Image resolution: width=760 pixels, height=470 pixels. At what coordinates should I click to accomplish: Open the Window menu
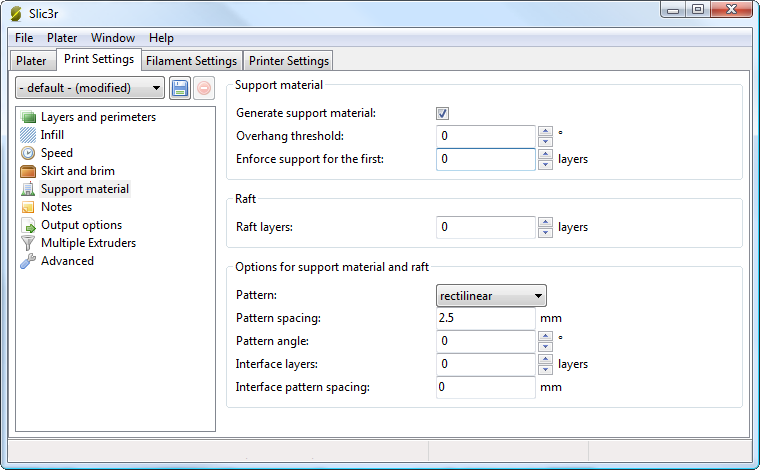pyautogui.click(x=113, y=38)
